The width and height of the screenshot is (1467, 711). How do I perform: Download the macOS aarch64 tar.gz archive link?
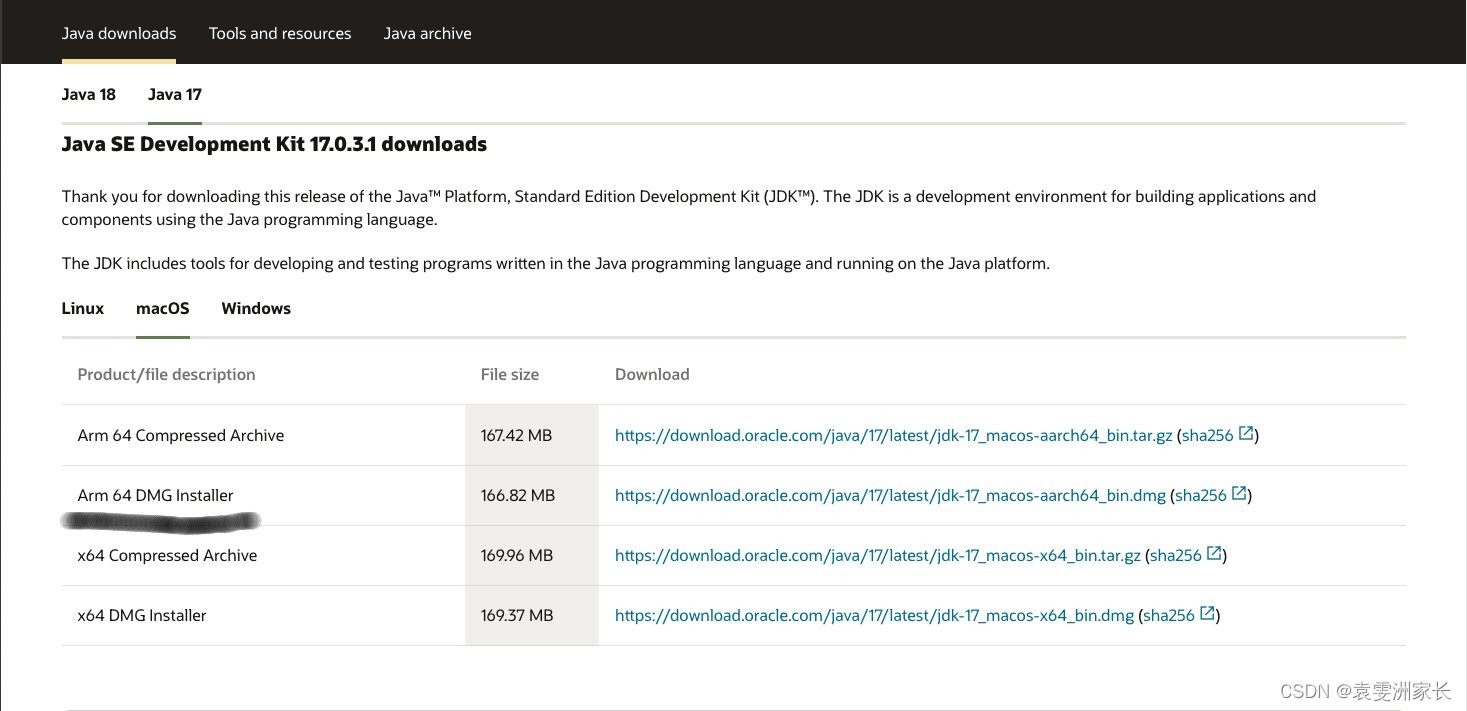click(893, 435)
